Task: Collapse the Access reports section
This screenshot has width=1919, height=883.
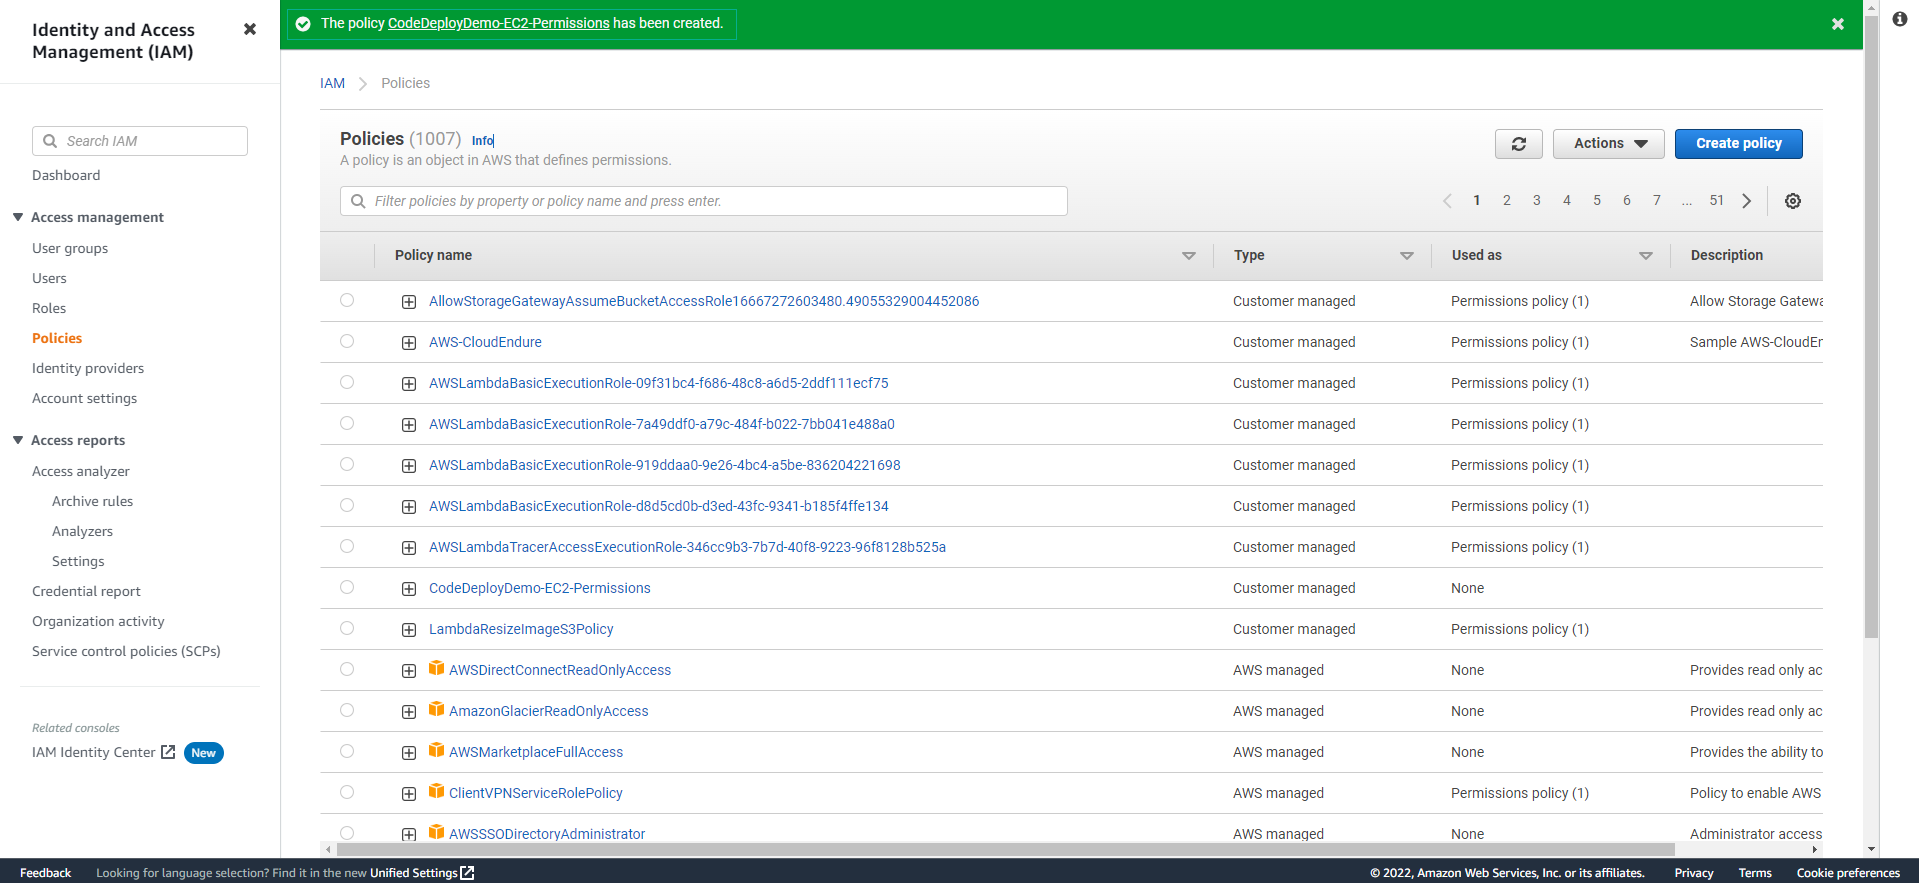Action: 18,440
